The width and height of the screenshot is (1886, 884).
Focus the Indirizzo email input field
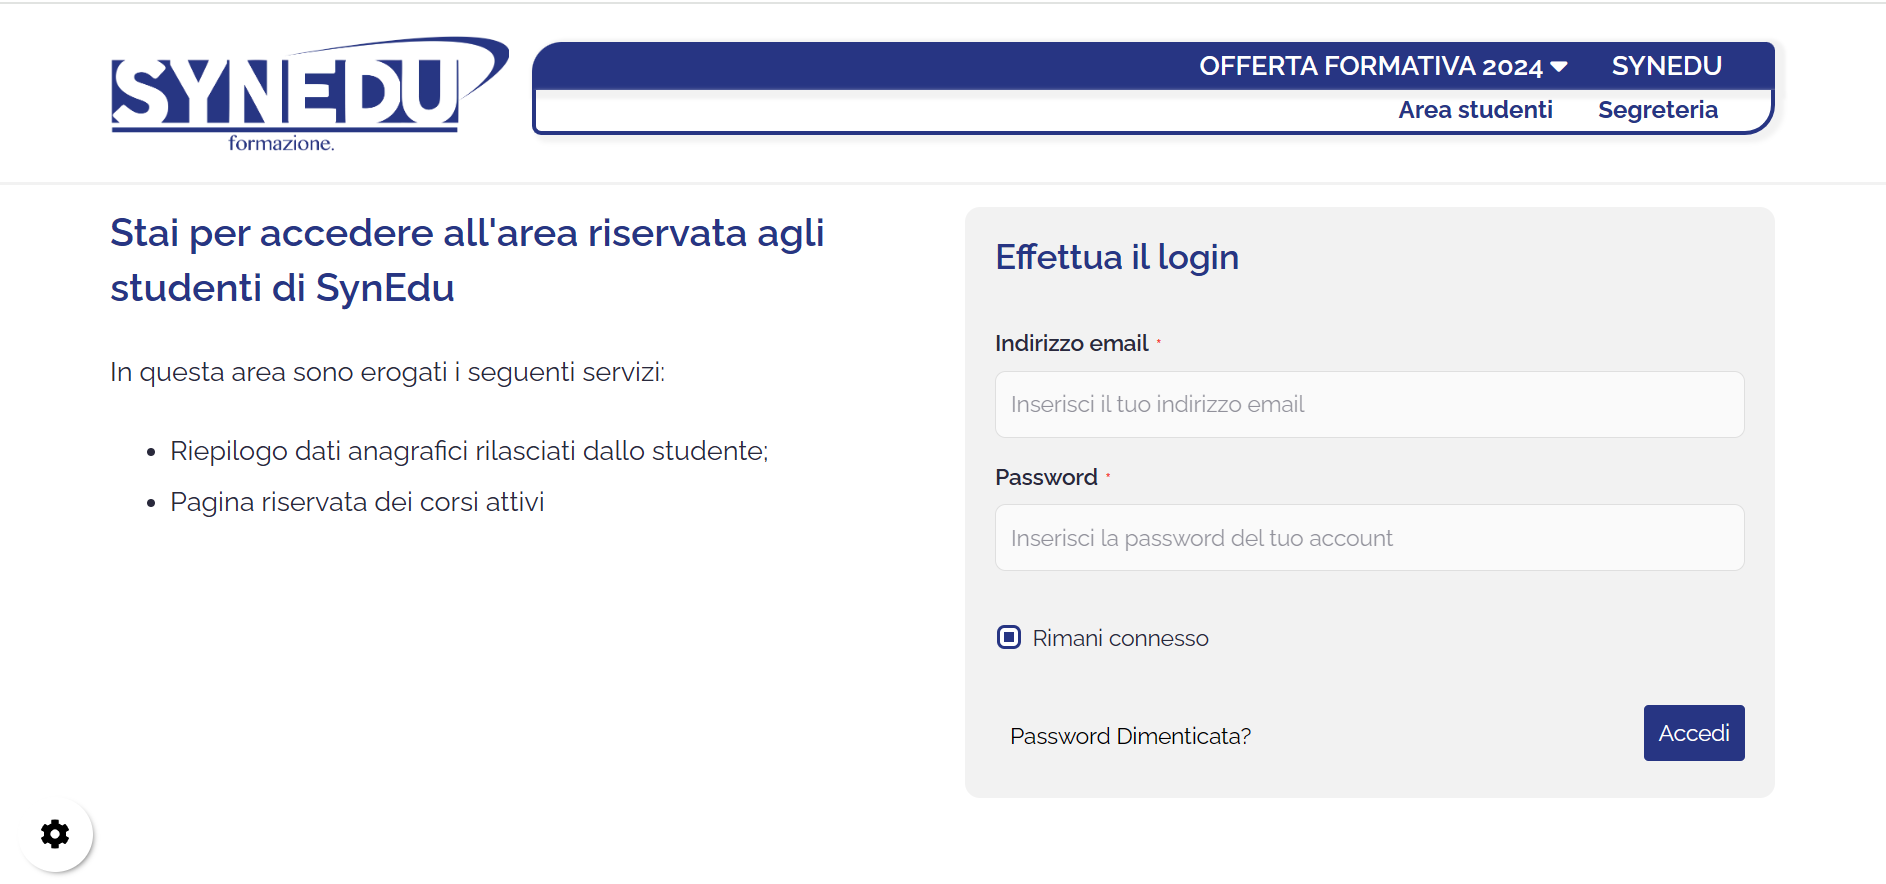click(1369, 405)
